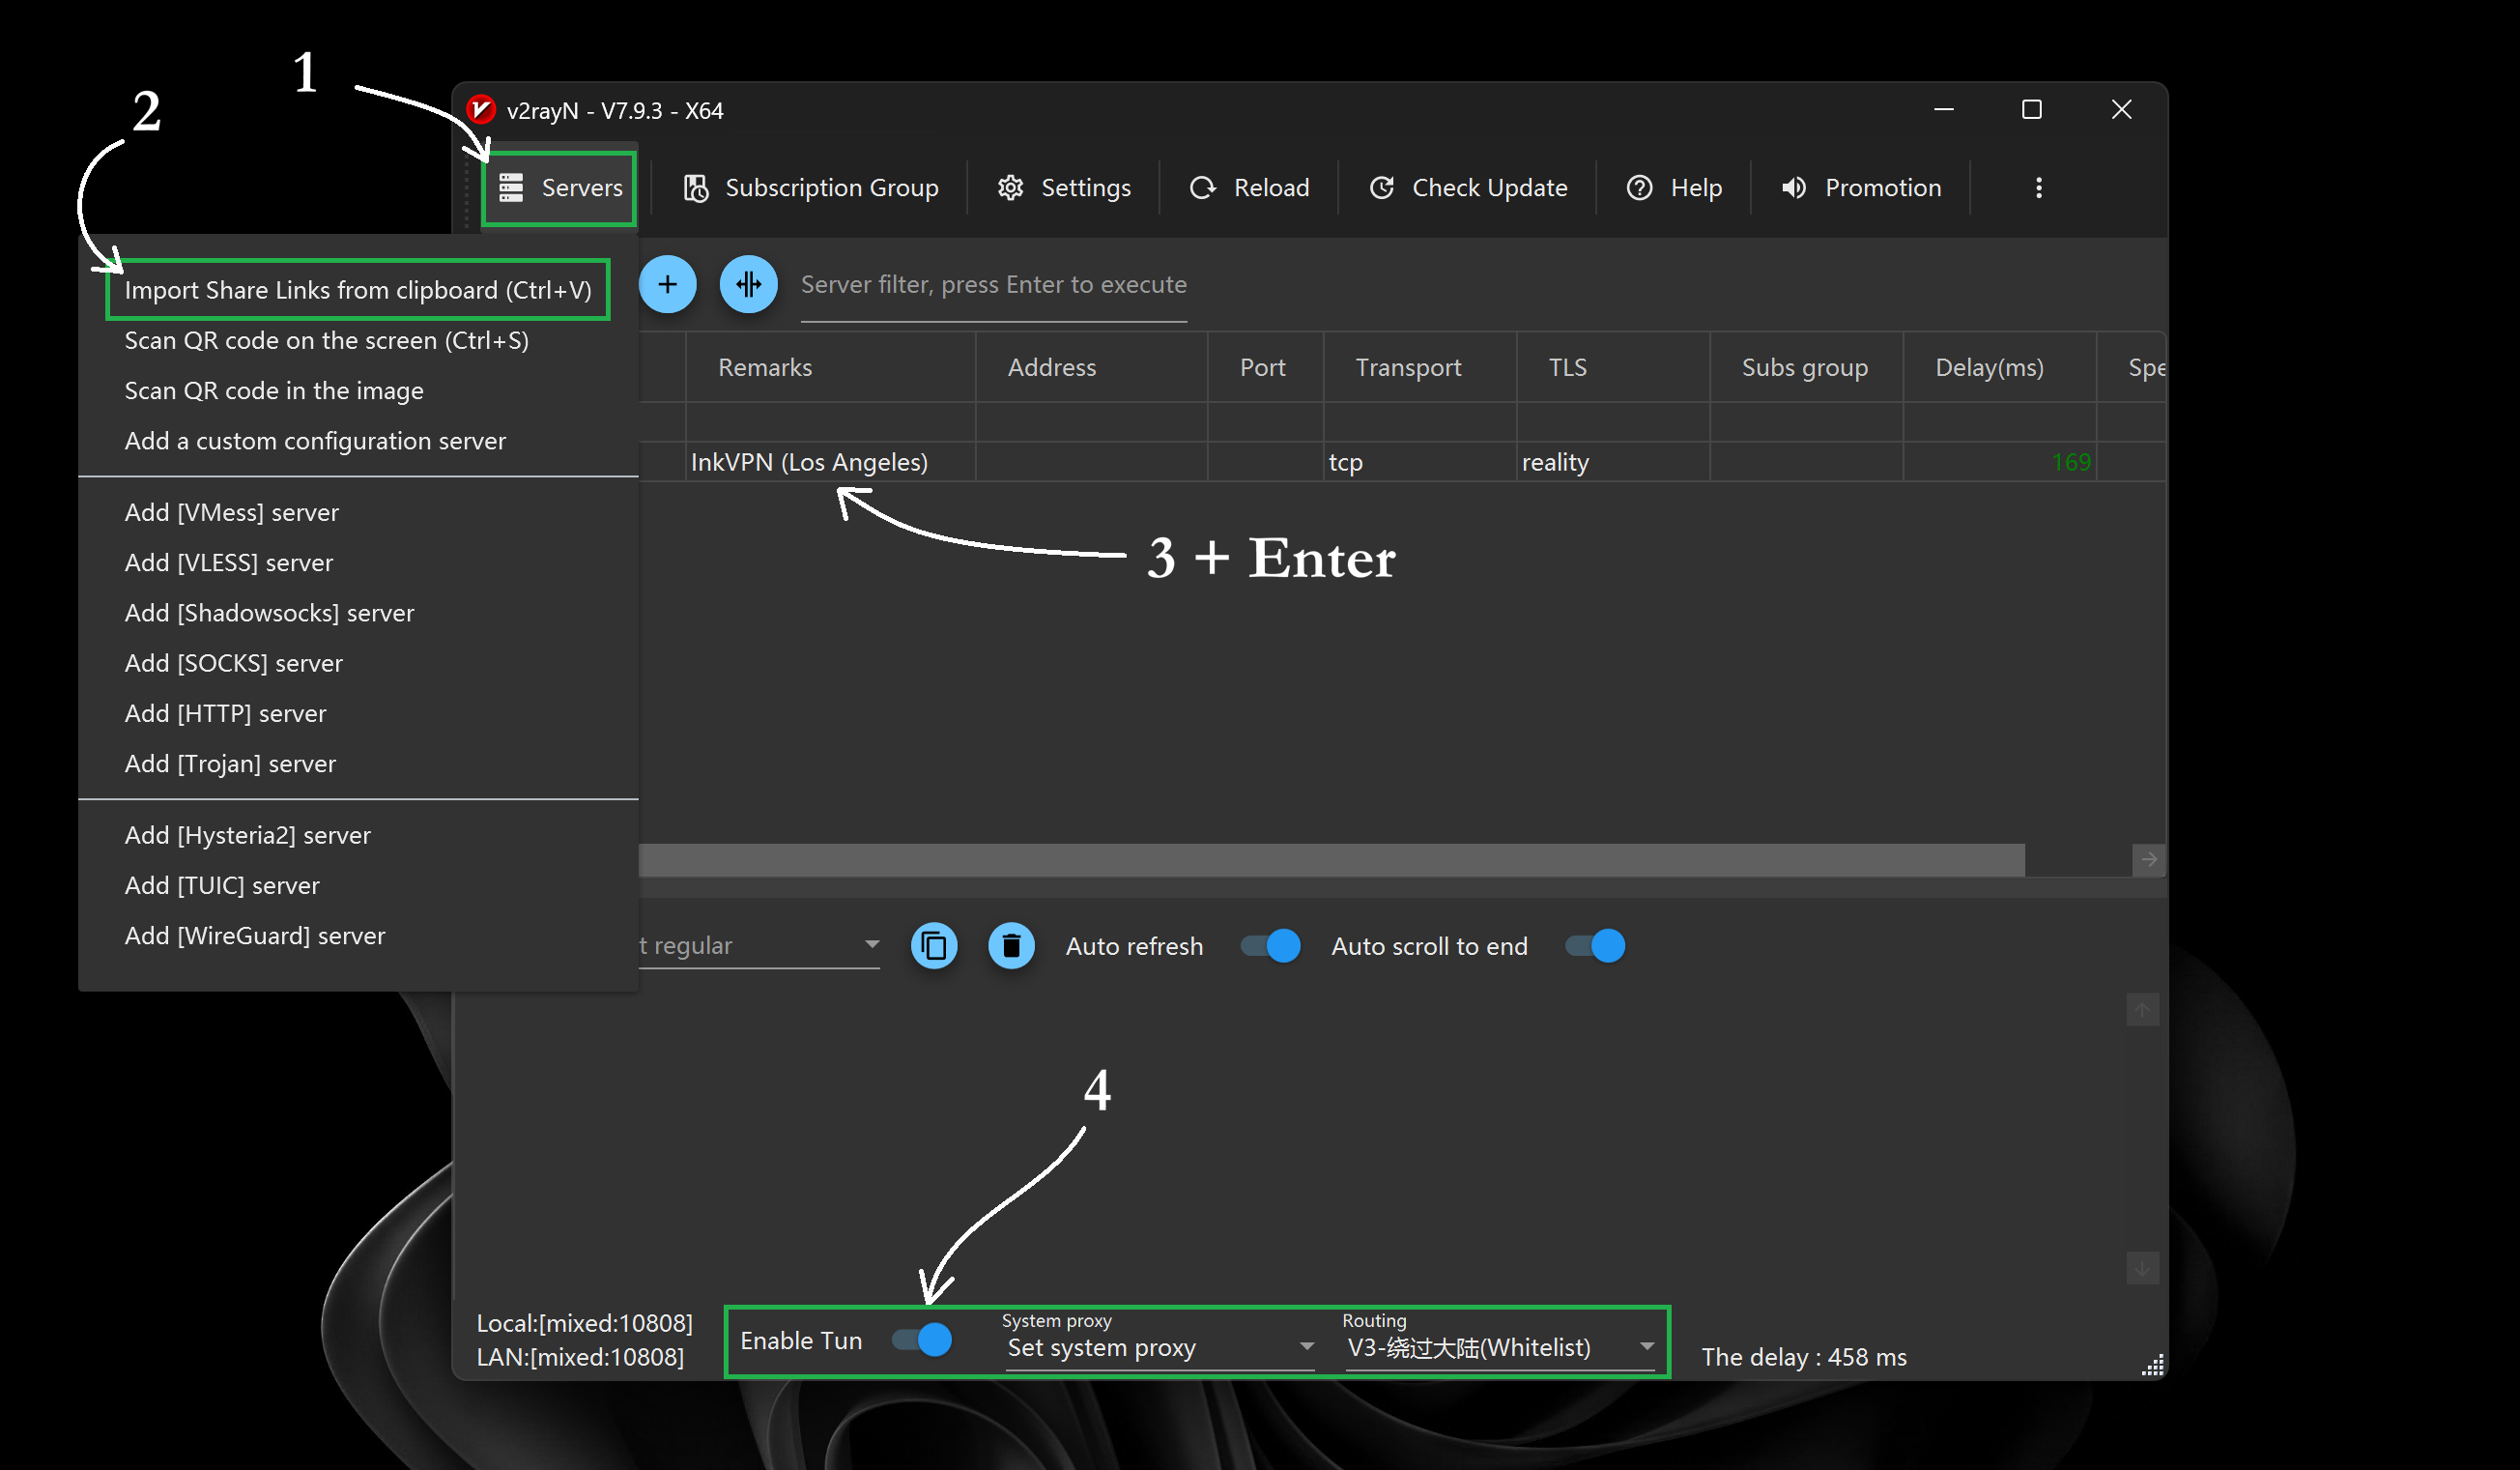Select Add a custom configuration server
This screenshot has width=2520, height=1470.
pos(358,441)
